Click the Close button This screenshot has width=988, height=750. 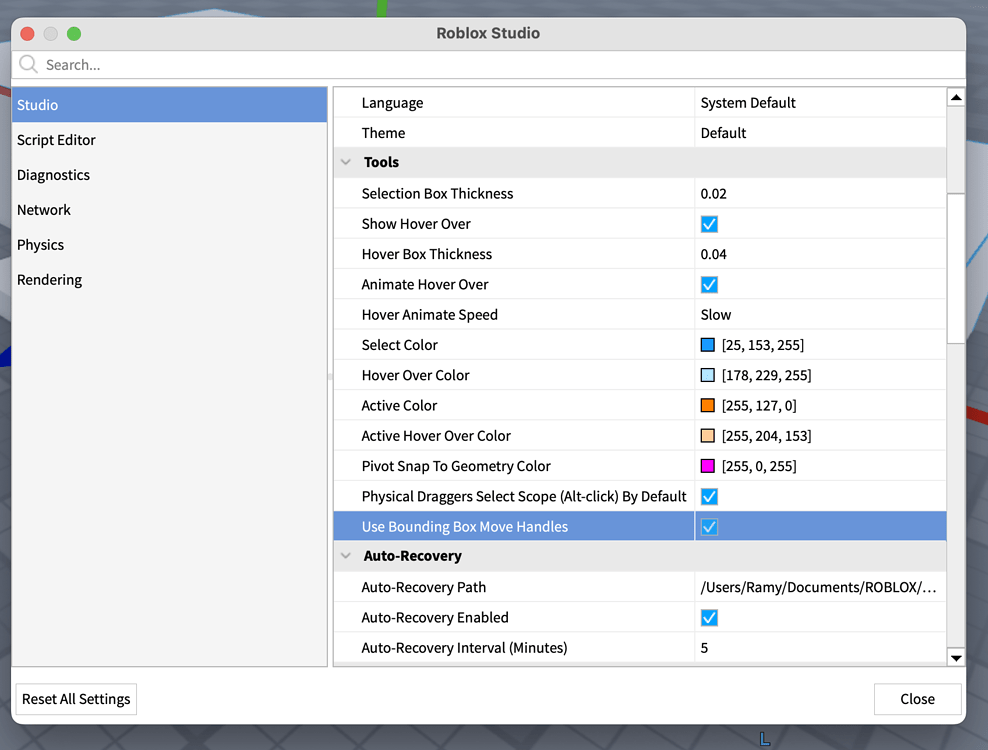[x=917, y=699]
